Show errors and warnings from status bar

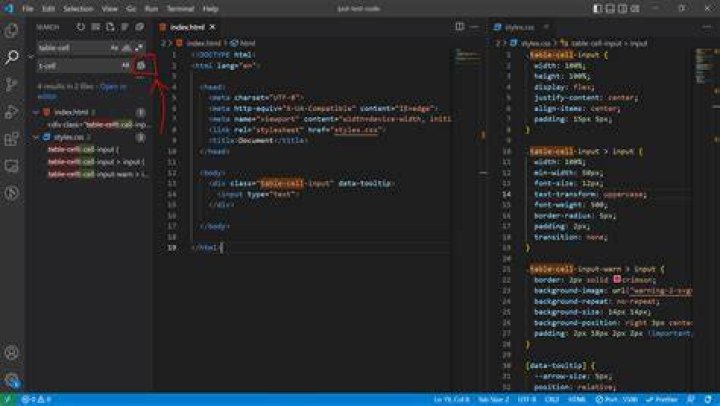click(x=36, y=400)
